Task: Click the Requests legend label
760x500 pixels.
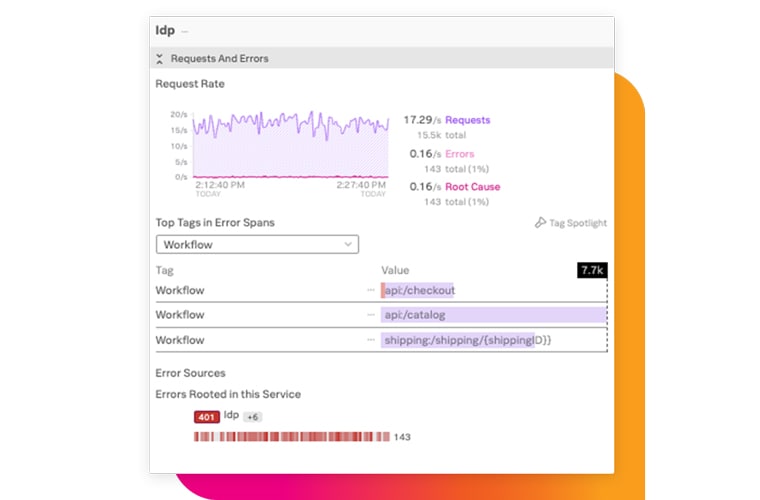Action: (x=468, y=120)
